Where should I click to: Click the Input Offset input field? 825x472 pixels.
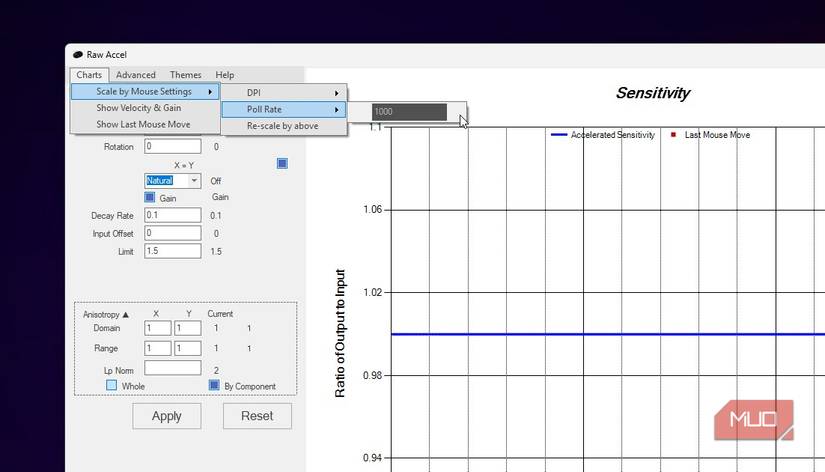(x=173, y=233)
